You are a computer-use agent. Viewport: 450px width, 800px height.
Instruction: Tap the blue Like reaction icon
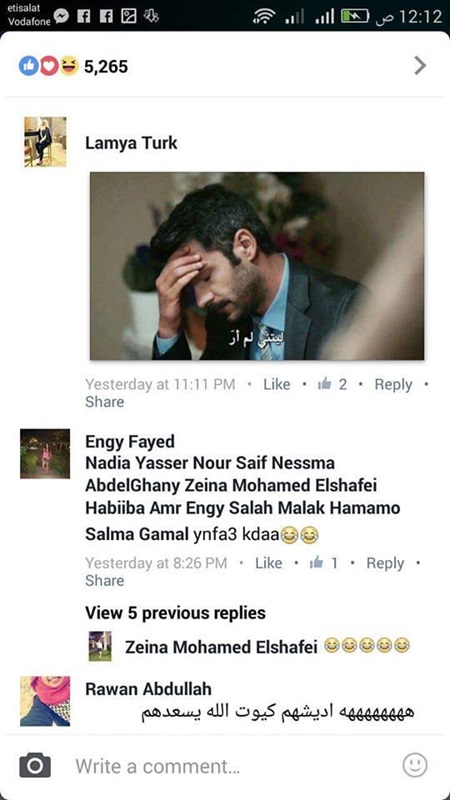29,66
